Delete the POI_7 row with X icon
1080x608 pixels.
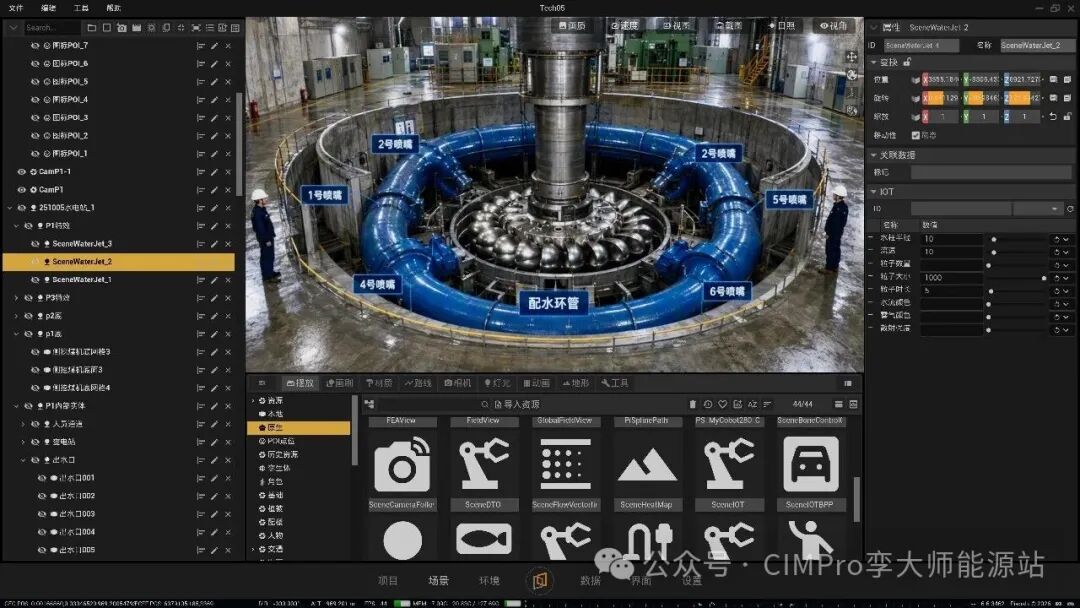[x=228, y=45]
